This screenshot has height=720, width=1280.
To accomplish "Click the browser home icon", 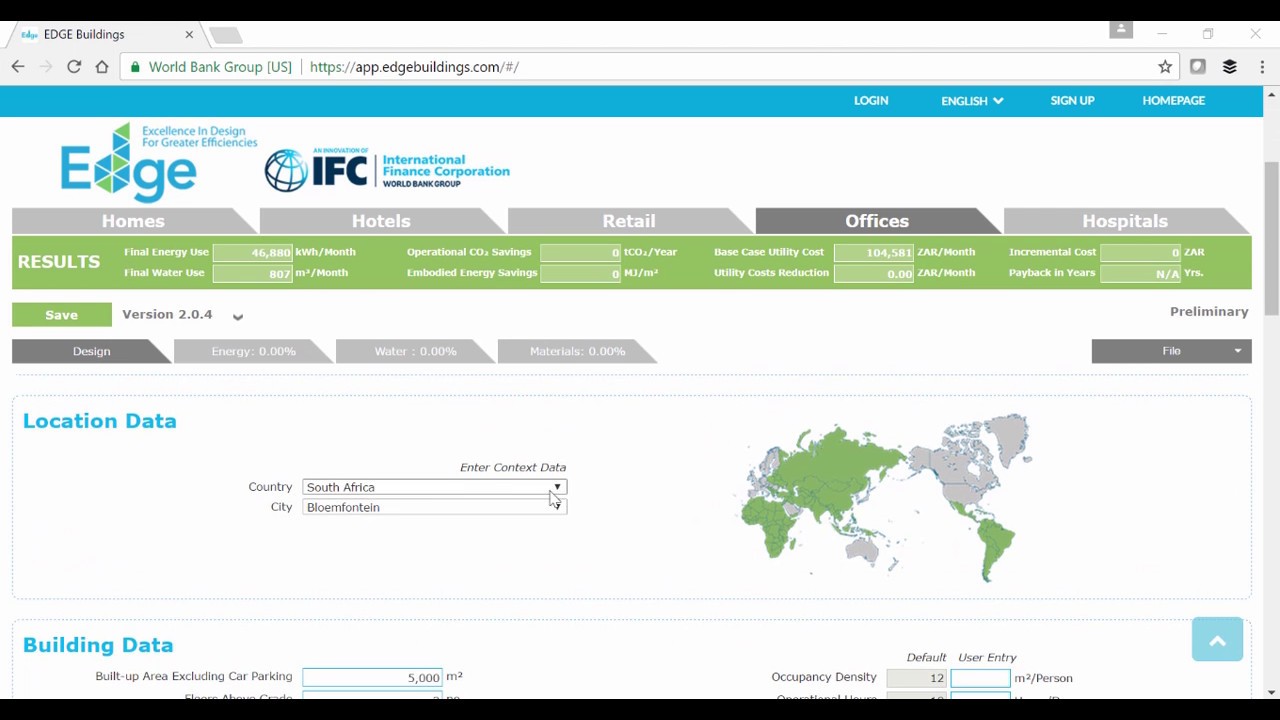I will [x=102, y=67].
